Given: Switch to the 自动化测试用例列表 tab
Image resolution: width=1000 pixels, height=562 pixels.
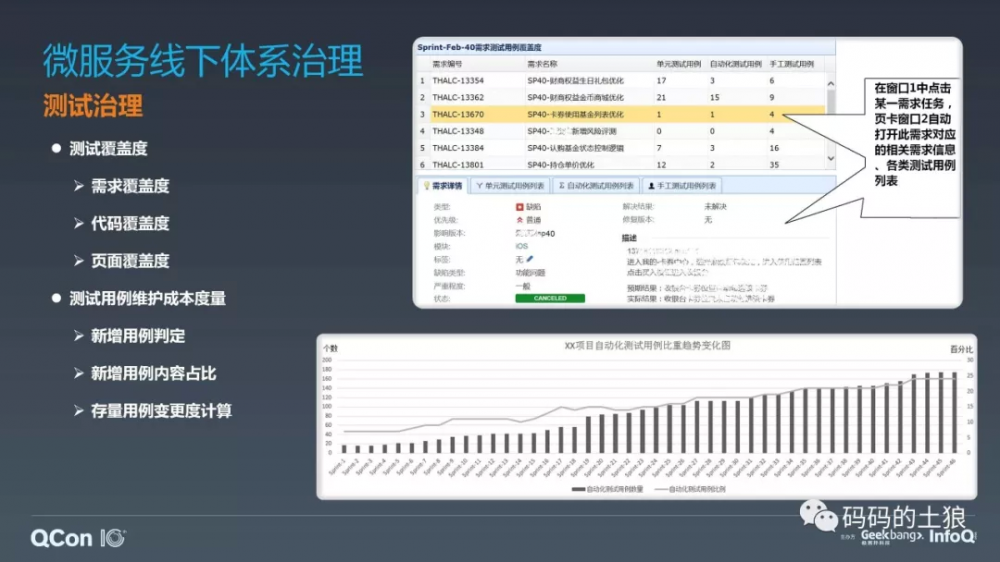Looking at the screenshot, I should point(596,186).
